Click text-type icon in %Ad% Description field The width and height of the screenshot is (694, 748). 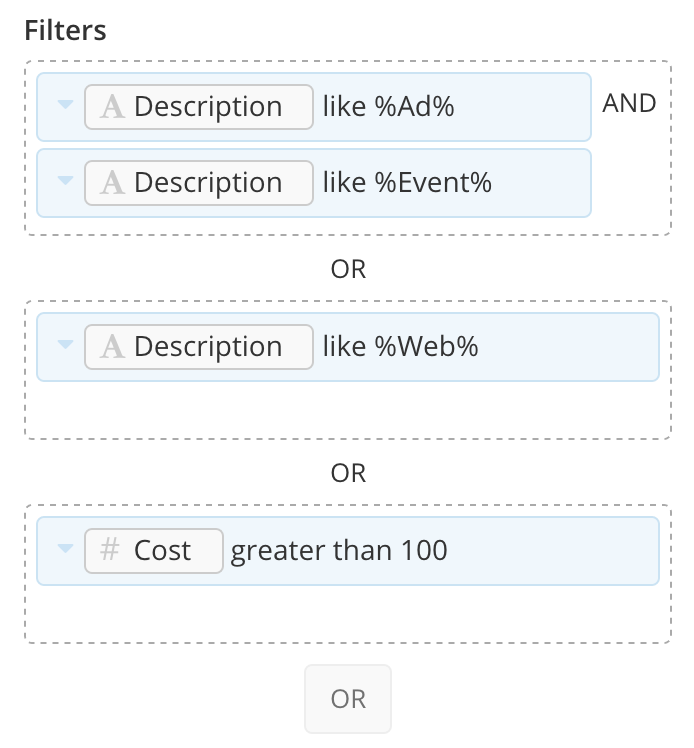click(112, 106)
